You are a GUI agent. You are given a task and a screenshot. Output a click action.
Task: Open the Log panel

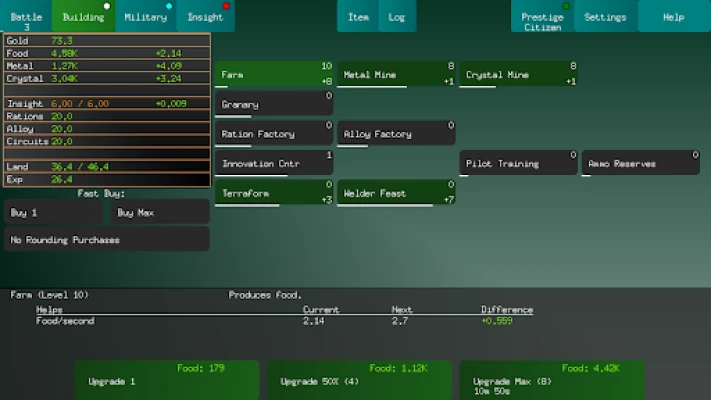[397, 17]
